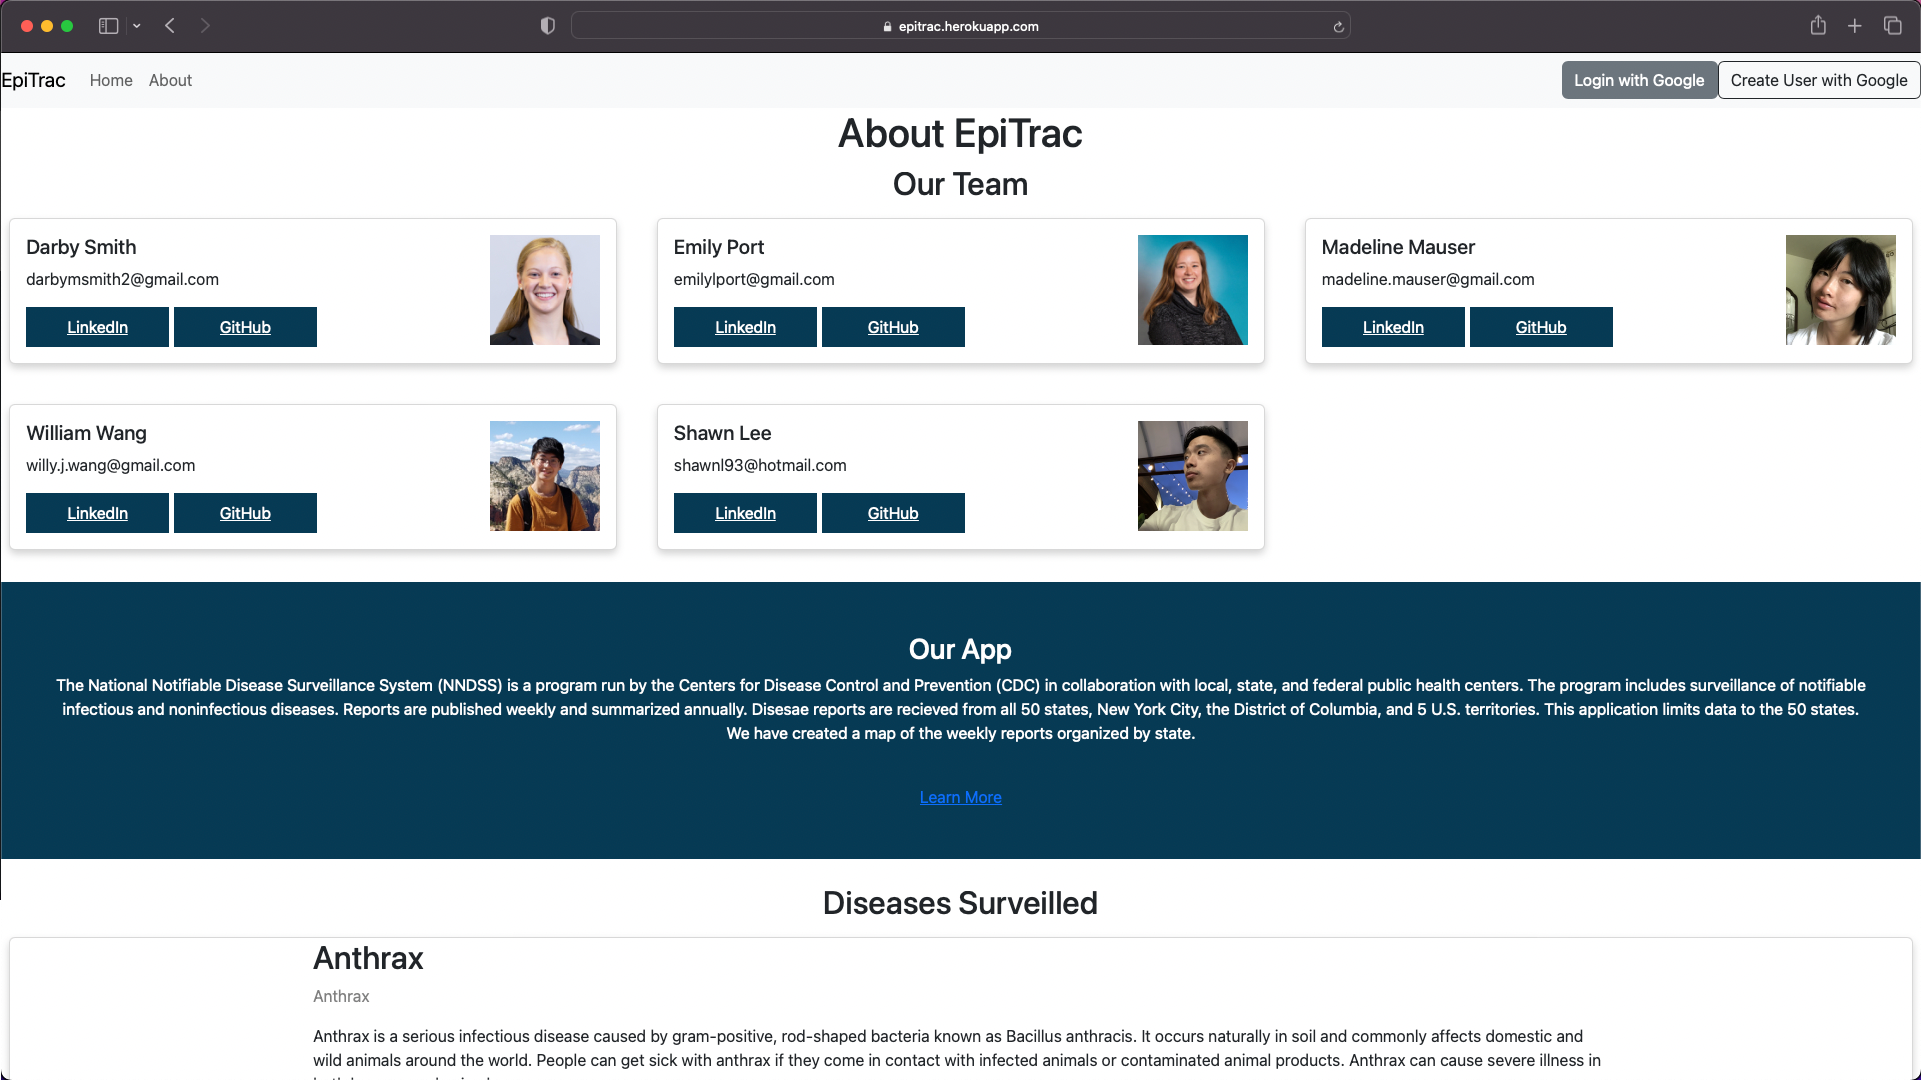Reload the page with refresh icon
The image size is (1921, 1080).
(x=1338, y=27)
